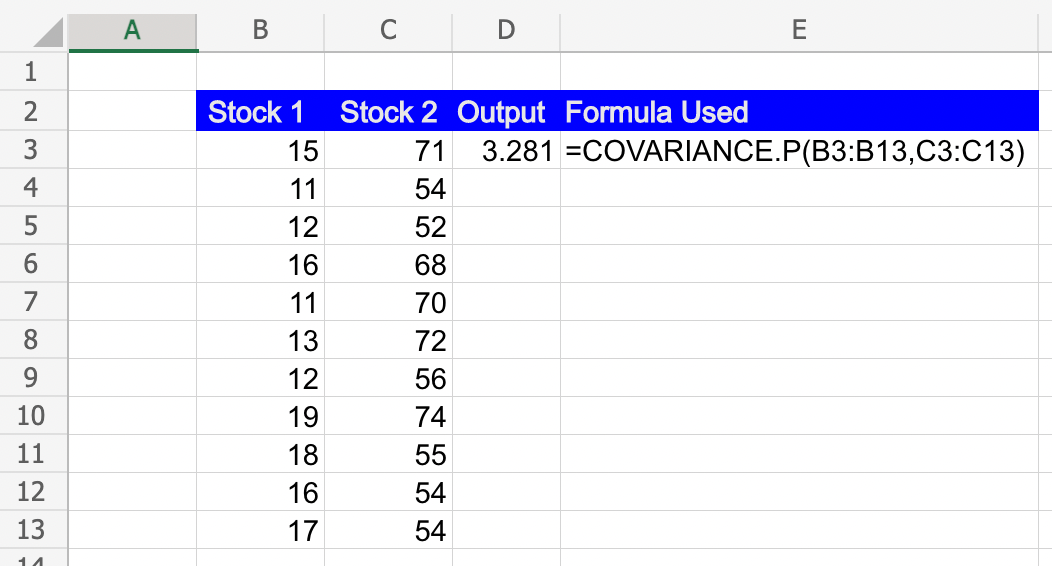Click empty cell A1
This screenshot has width=1052, height=566.
pos(132,72)
